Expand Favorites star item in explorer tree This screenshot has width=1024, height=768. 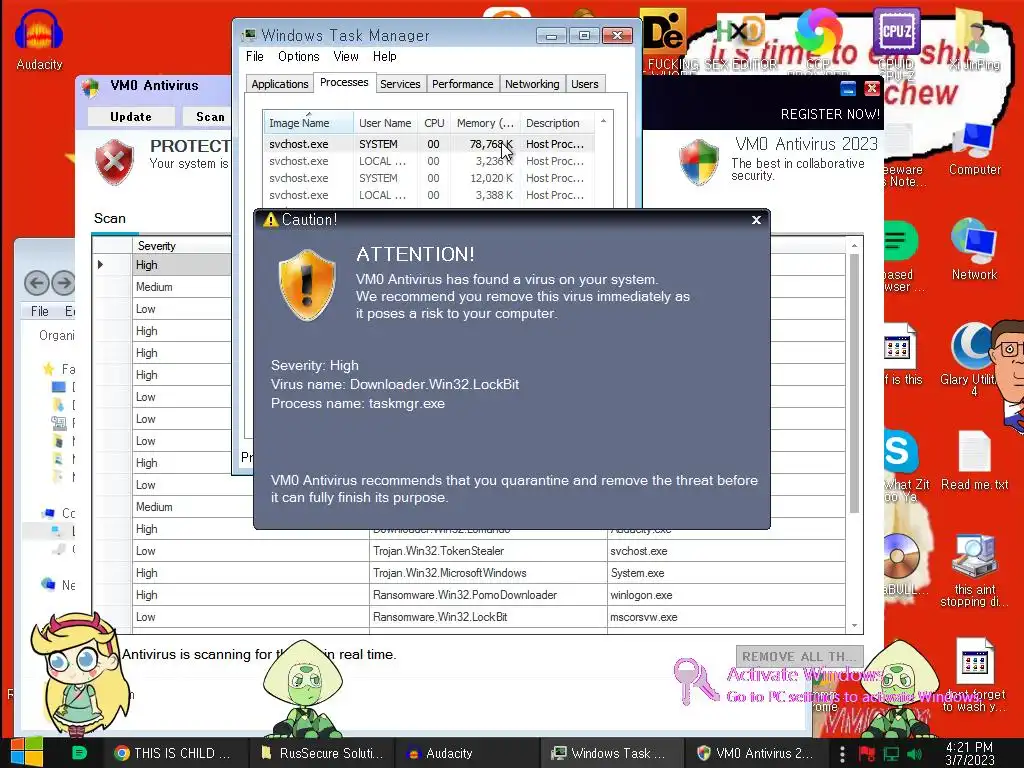click(x=48, y=369)
